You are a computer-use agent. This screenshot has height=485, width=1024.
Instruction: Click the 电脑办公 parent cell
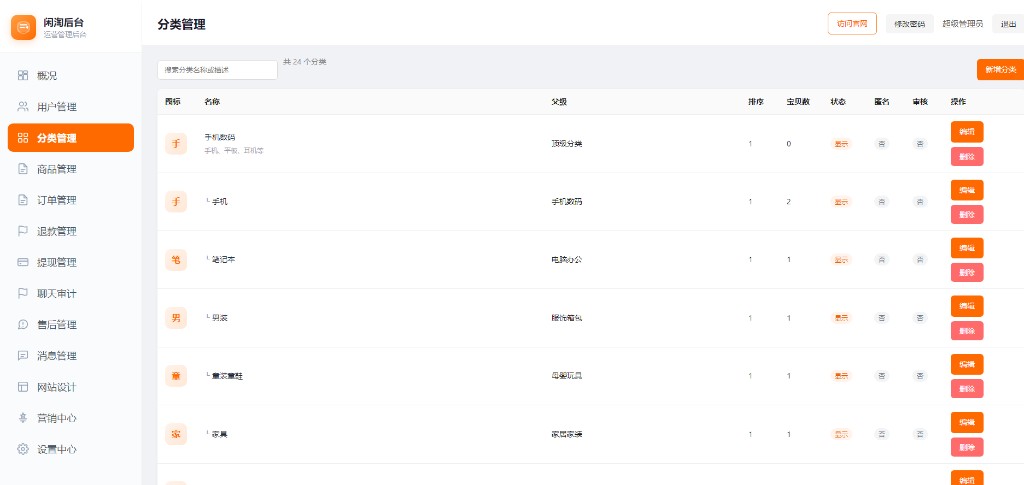[566, 260]
